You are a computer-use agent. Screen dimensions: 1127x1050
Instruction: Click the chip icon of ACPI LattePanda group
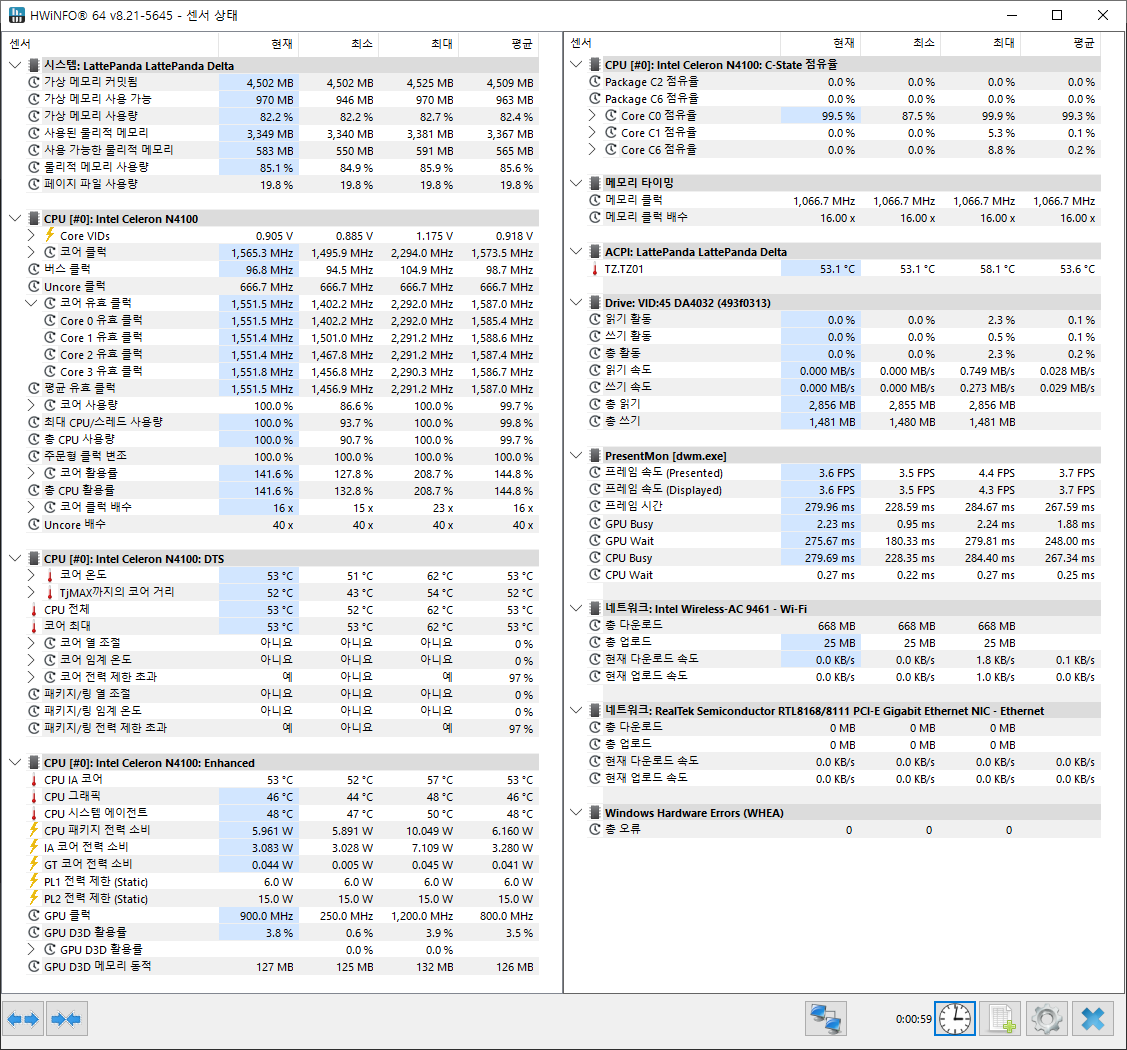point(594,252)
